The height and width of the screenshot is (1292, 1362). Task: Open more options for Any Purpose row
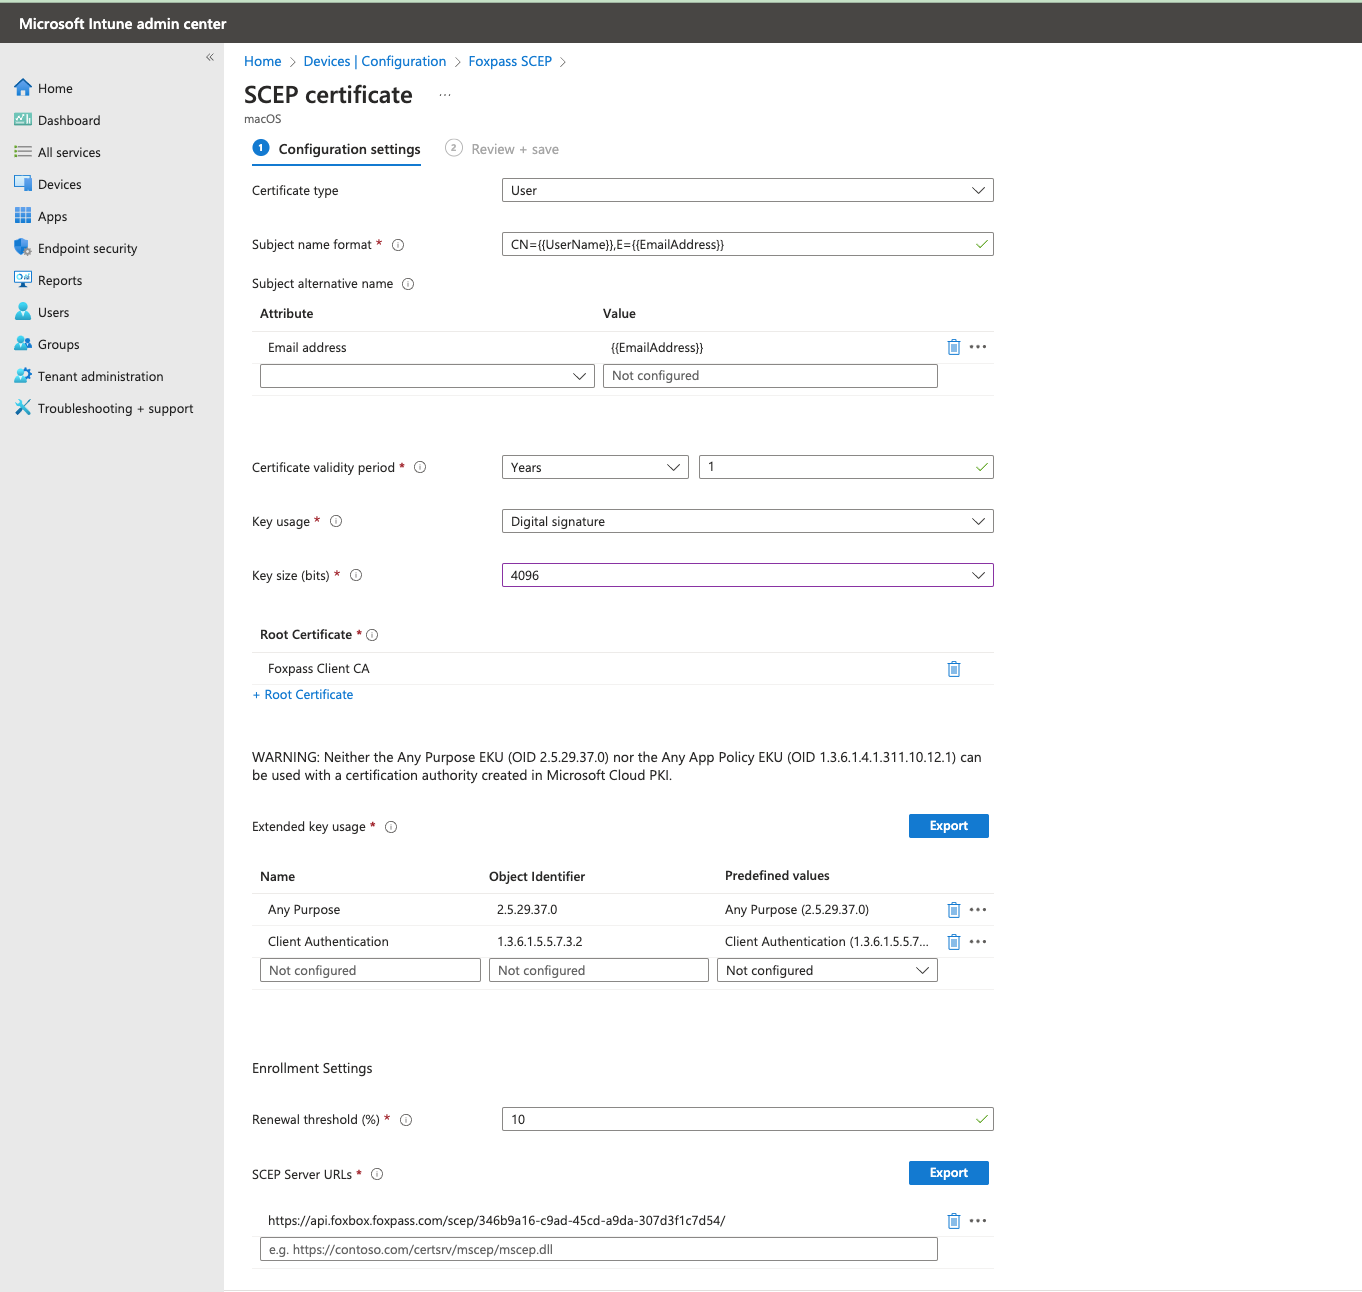click(978, 910)
